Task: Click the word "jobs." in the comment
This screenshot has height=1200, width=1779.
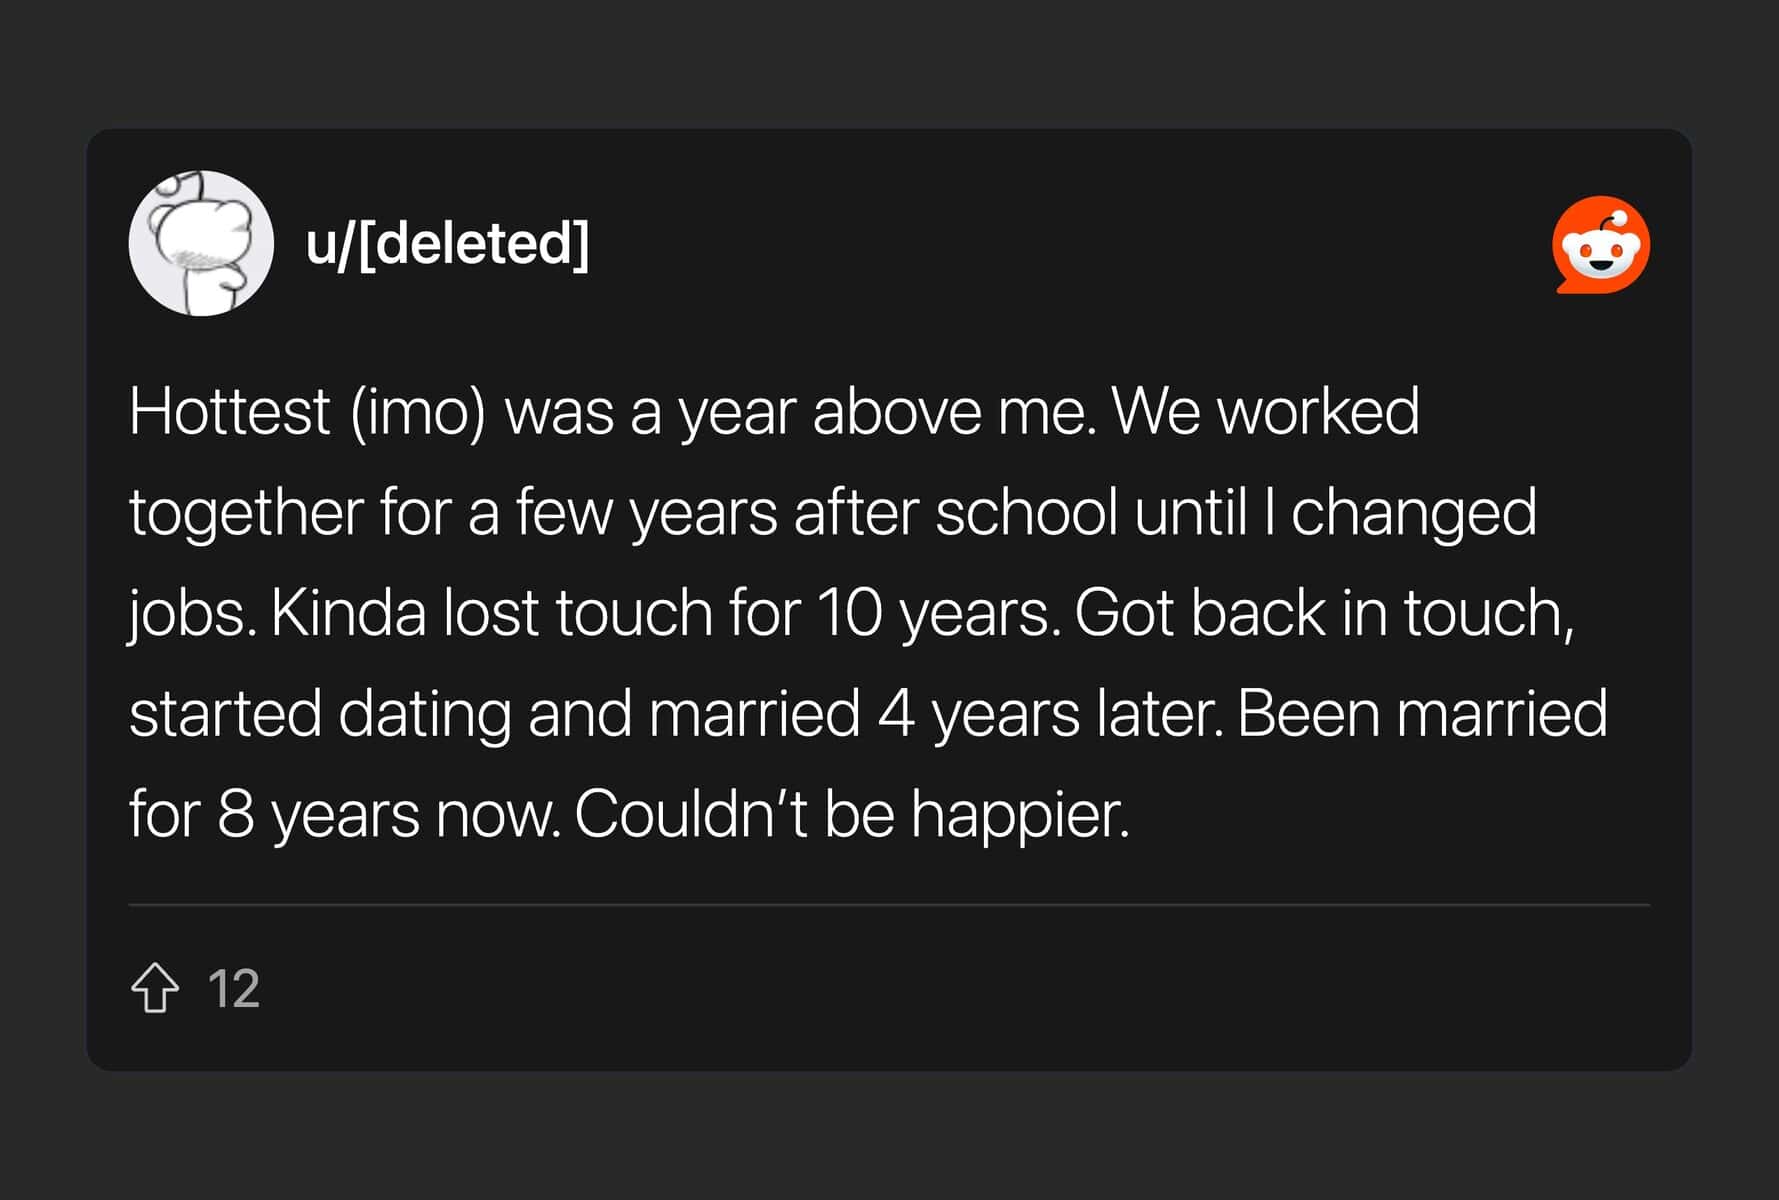Action: (x=191, y=613)
